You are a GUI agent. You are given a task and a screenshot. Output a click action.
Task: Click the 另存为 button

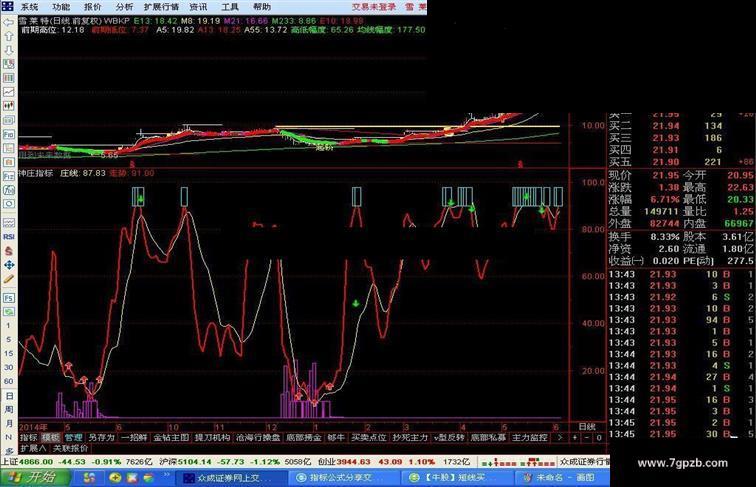coord(101,437)
